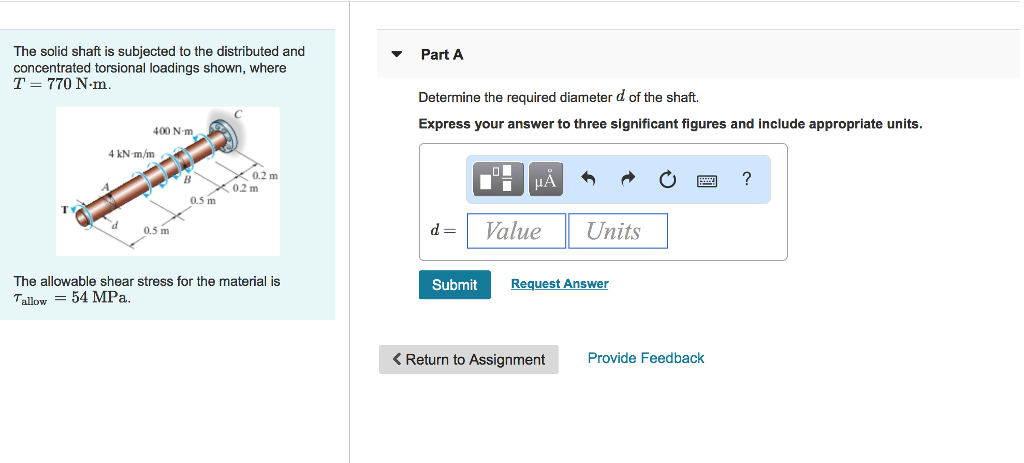Open the math templates palette icon
This screenshot has width=1024, height=463.
click(502, 180)
